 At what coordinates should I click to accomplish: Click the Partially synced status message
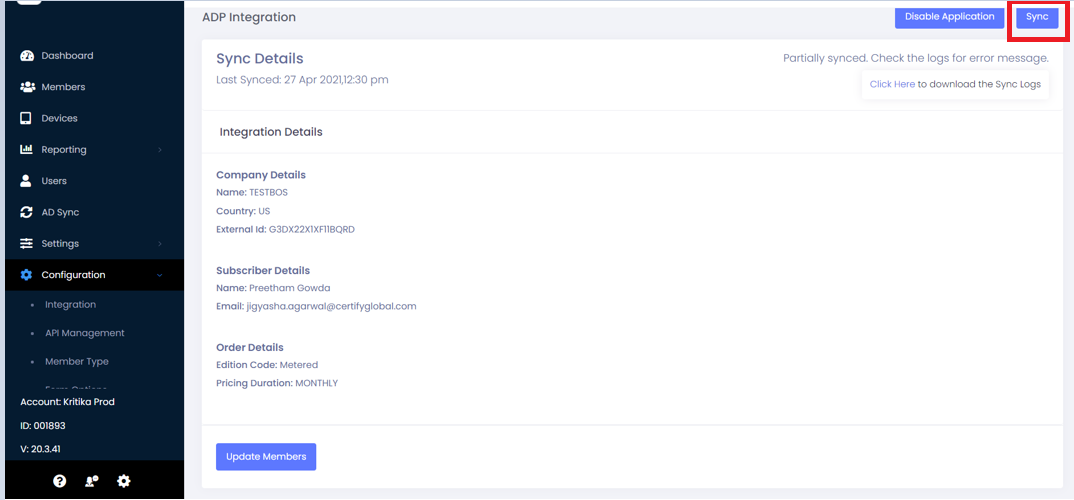tap(916, 58)
